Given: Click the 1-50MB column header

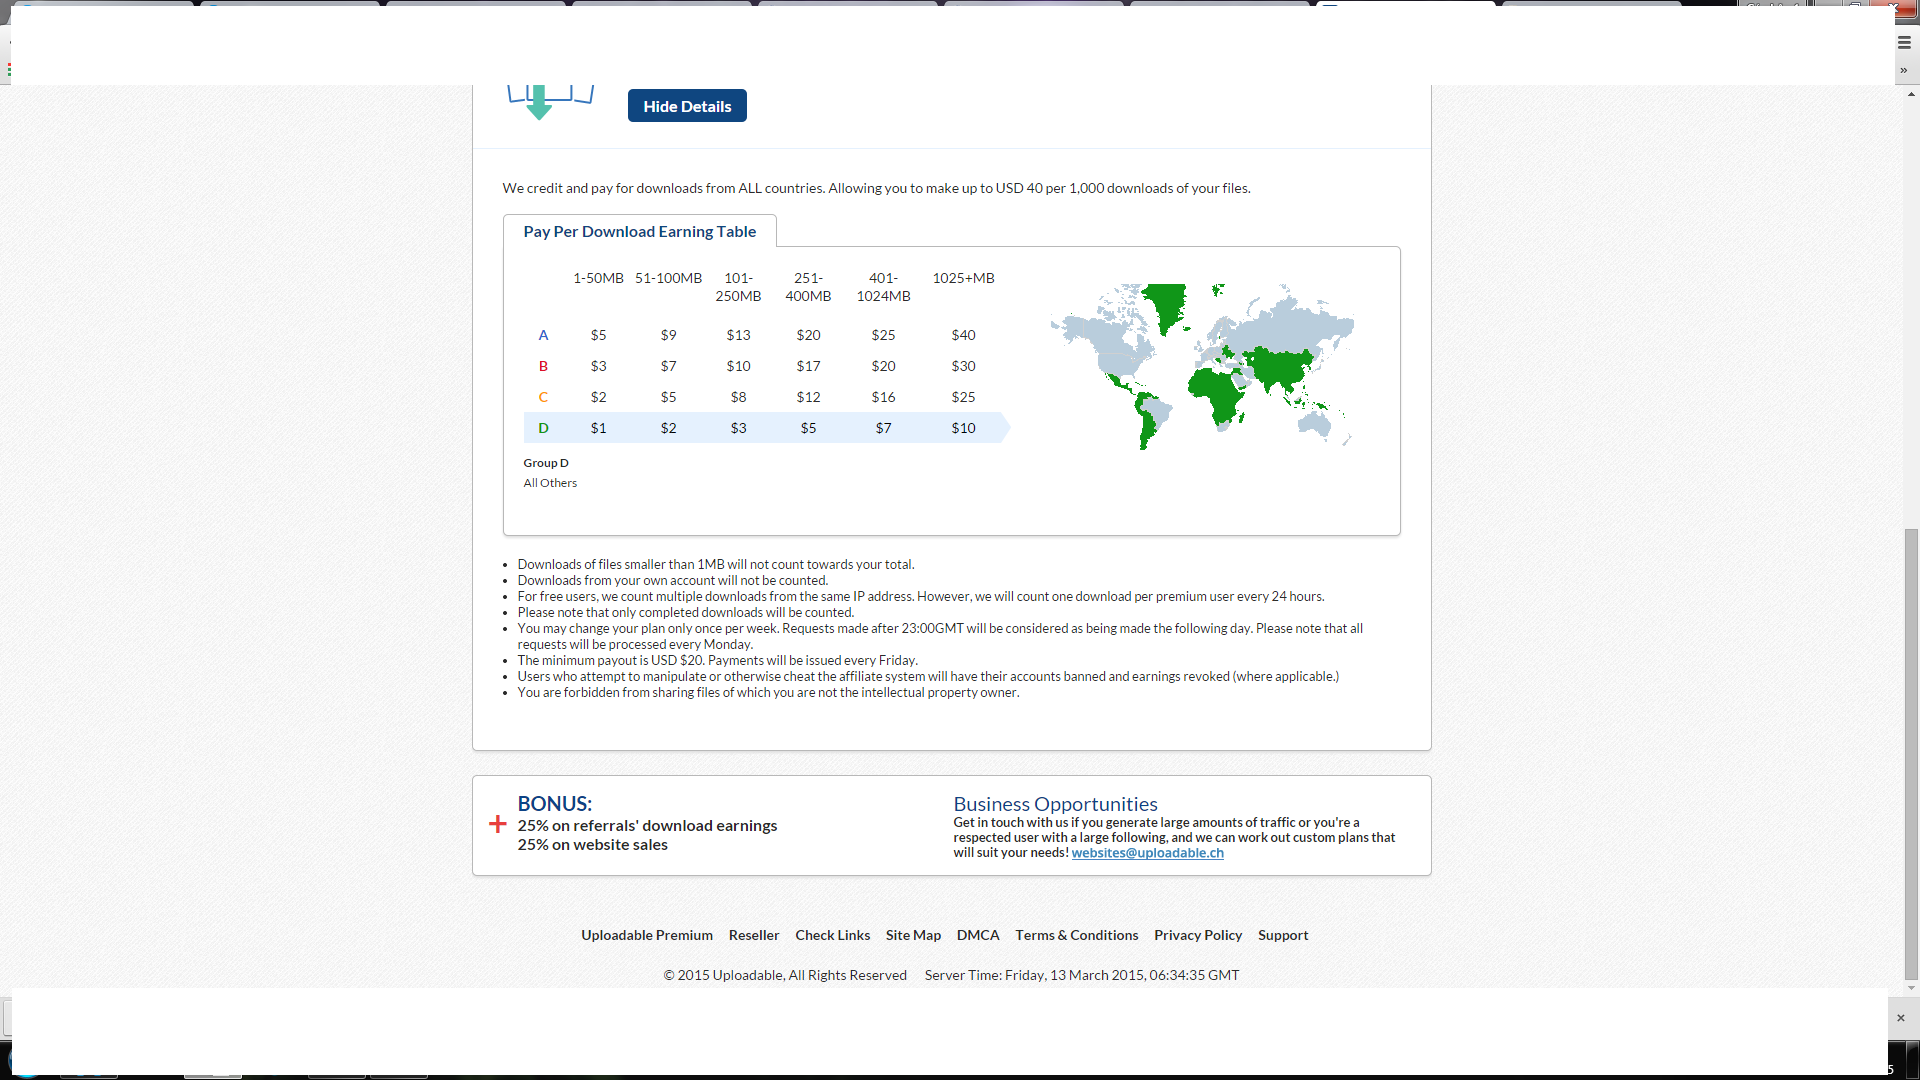Looking at the screenshot, I should coord(598,278).
